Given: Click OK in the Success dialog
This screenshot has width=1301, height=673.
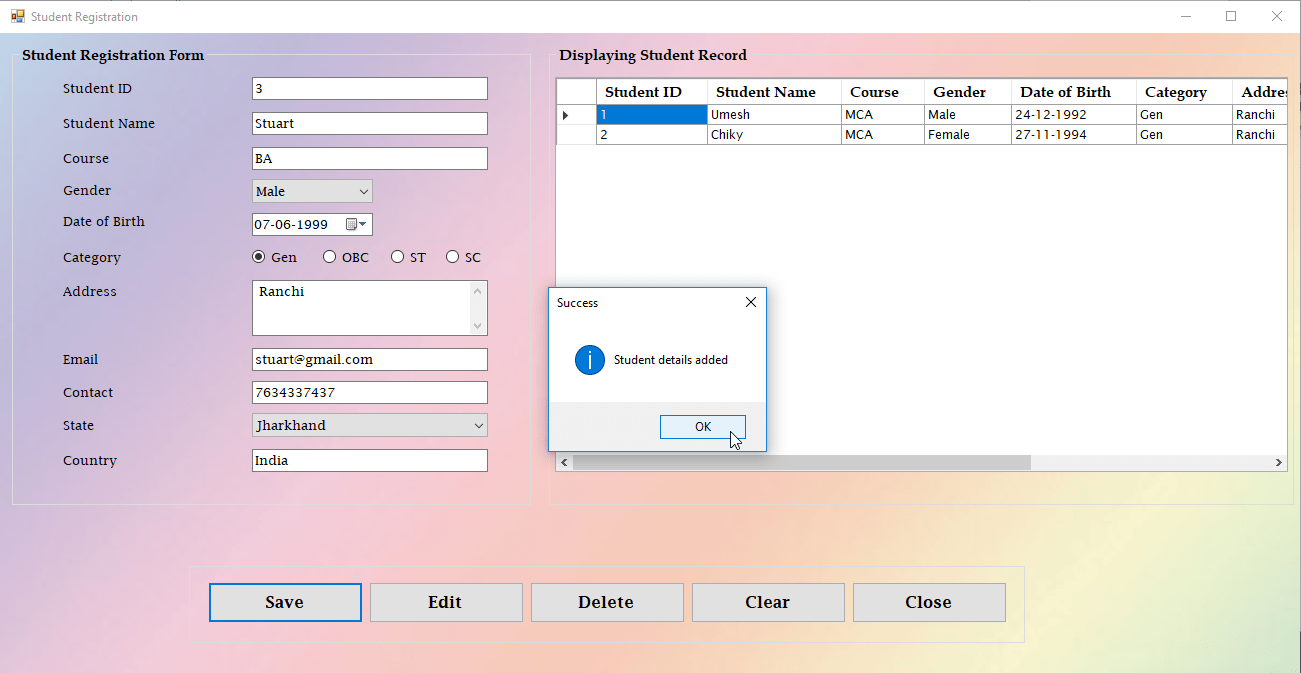Looking at the screenshot, I should click(702, 426).
